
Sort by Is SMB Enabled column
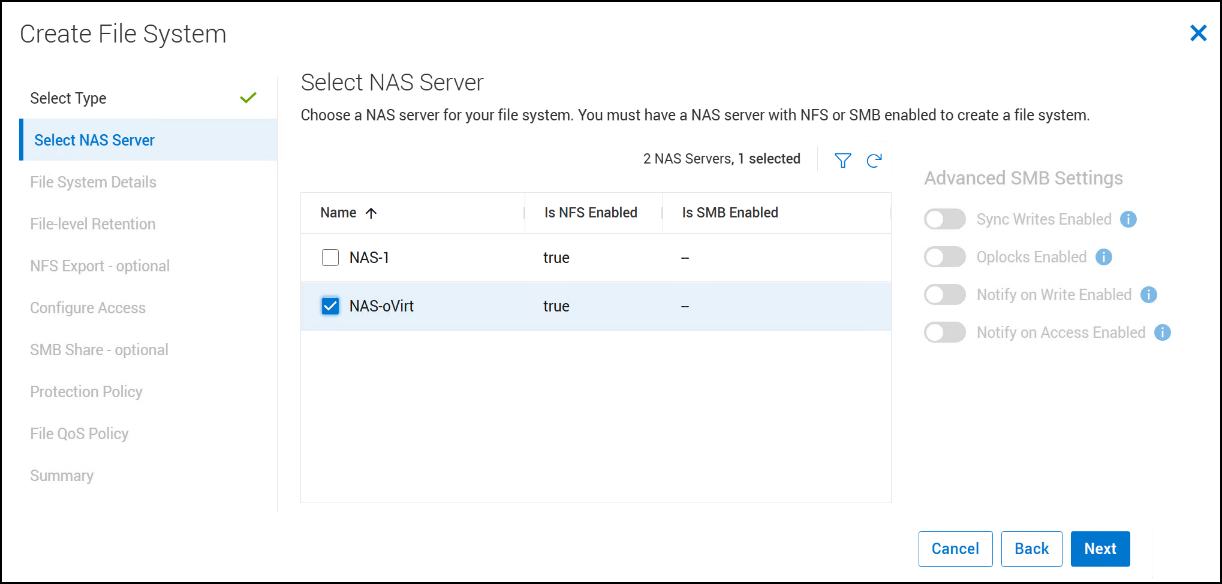coord(730,213)
